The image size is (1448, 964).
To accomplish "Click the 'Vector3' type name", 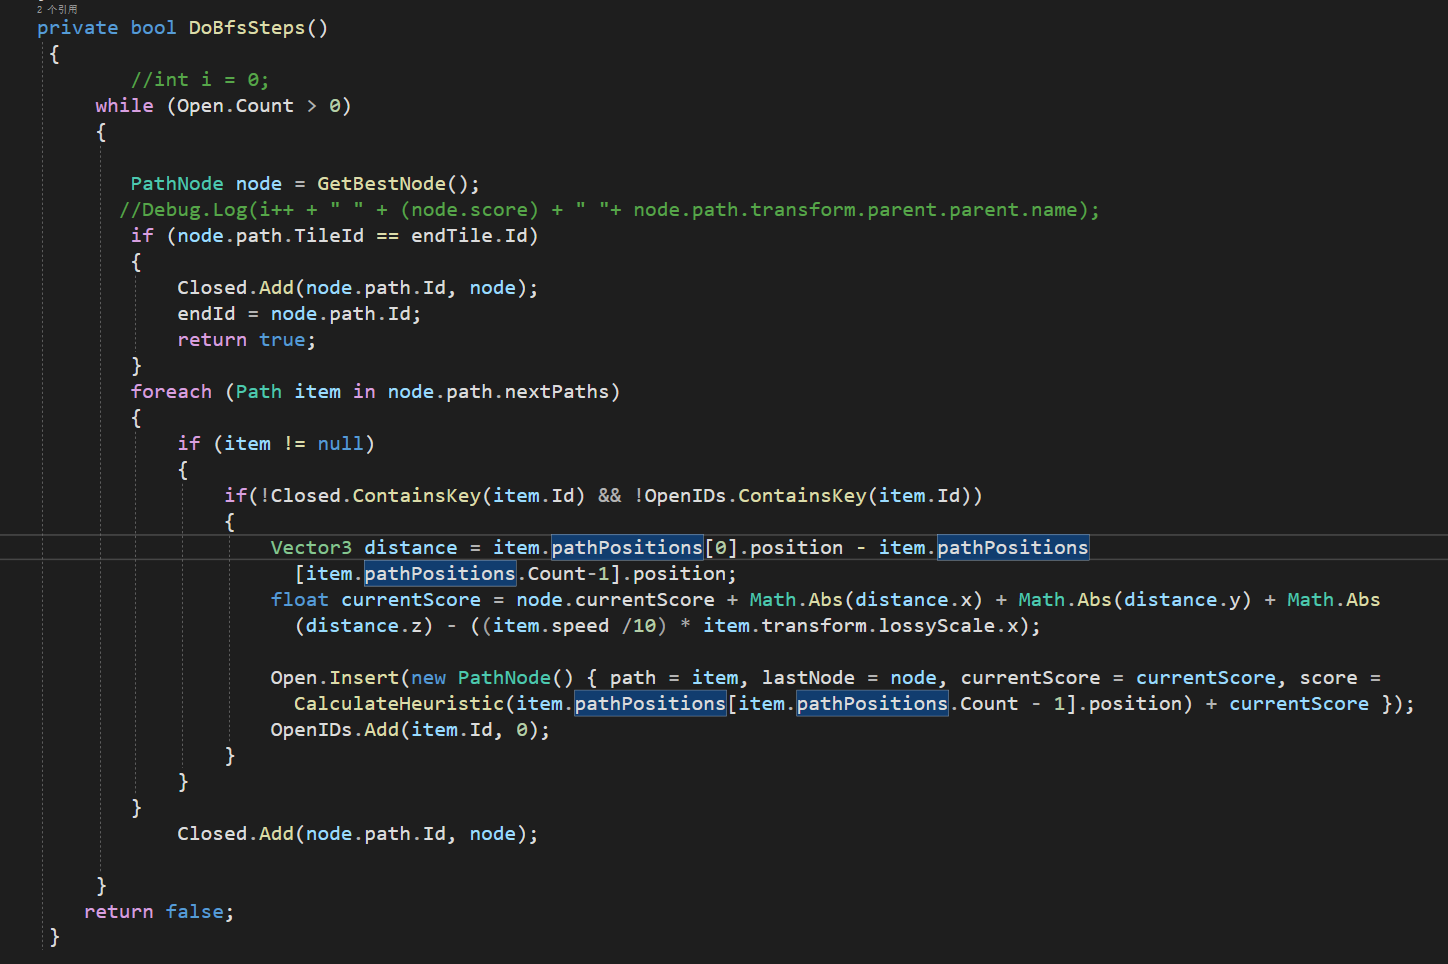I will pos(311,548).
